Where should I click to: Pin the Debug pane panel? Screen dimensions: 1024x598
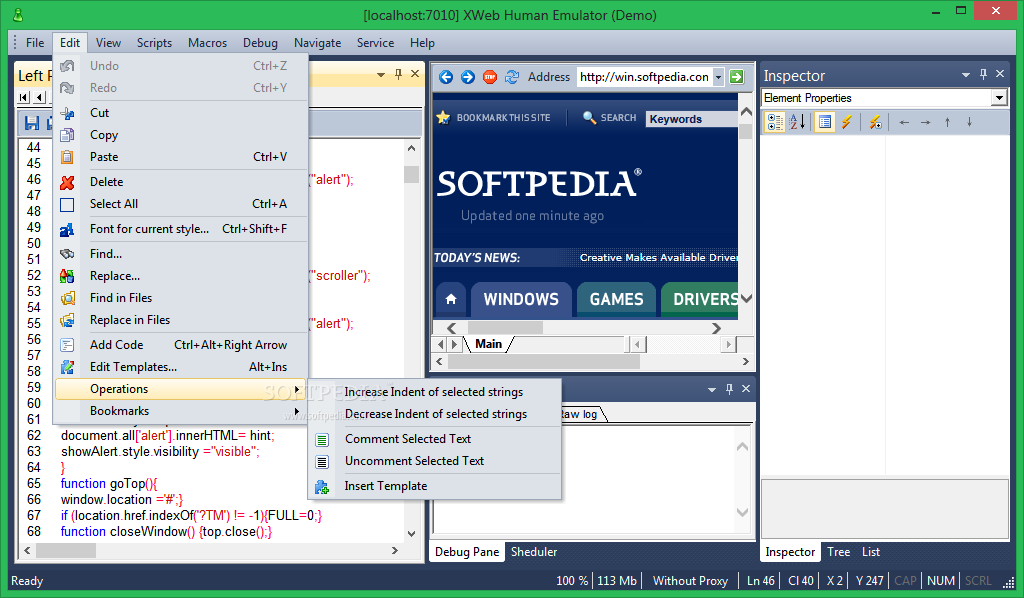[729, 389]
